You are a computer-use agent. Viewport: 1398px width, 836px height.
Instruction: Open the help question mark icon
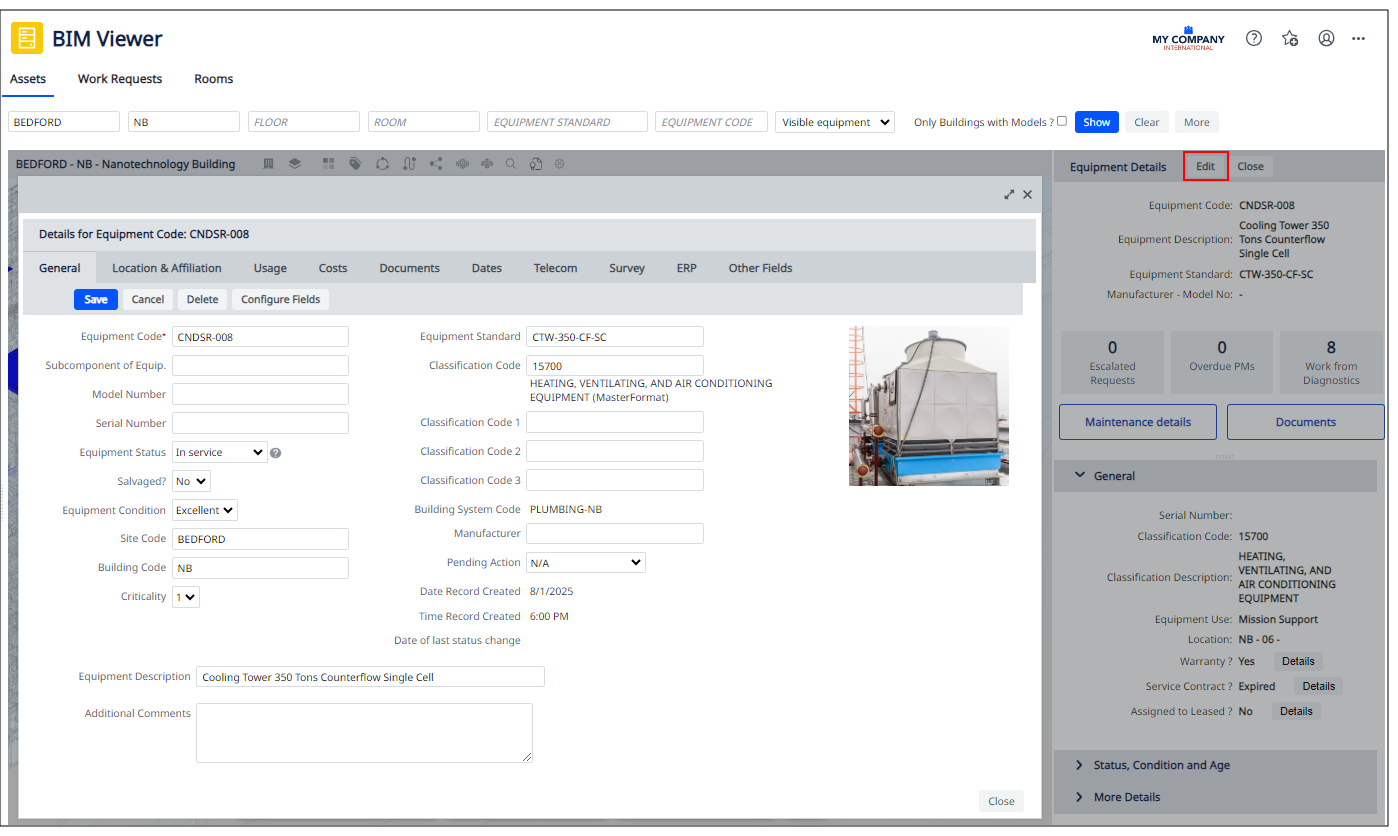1253,37
